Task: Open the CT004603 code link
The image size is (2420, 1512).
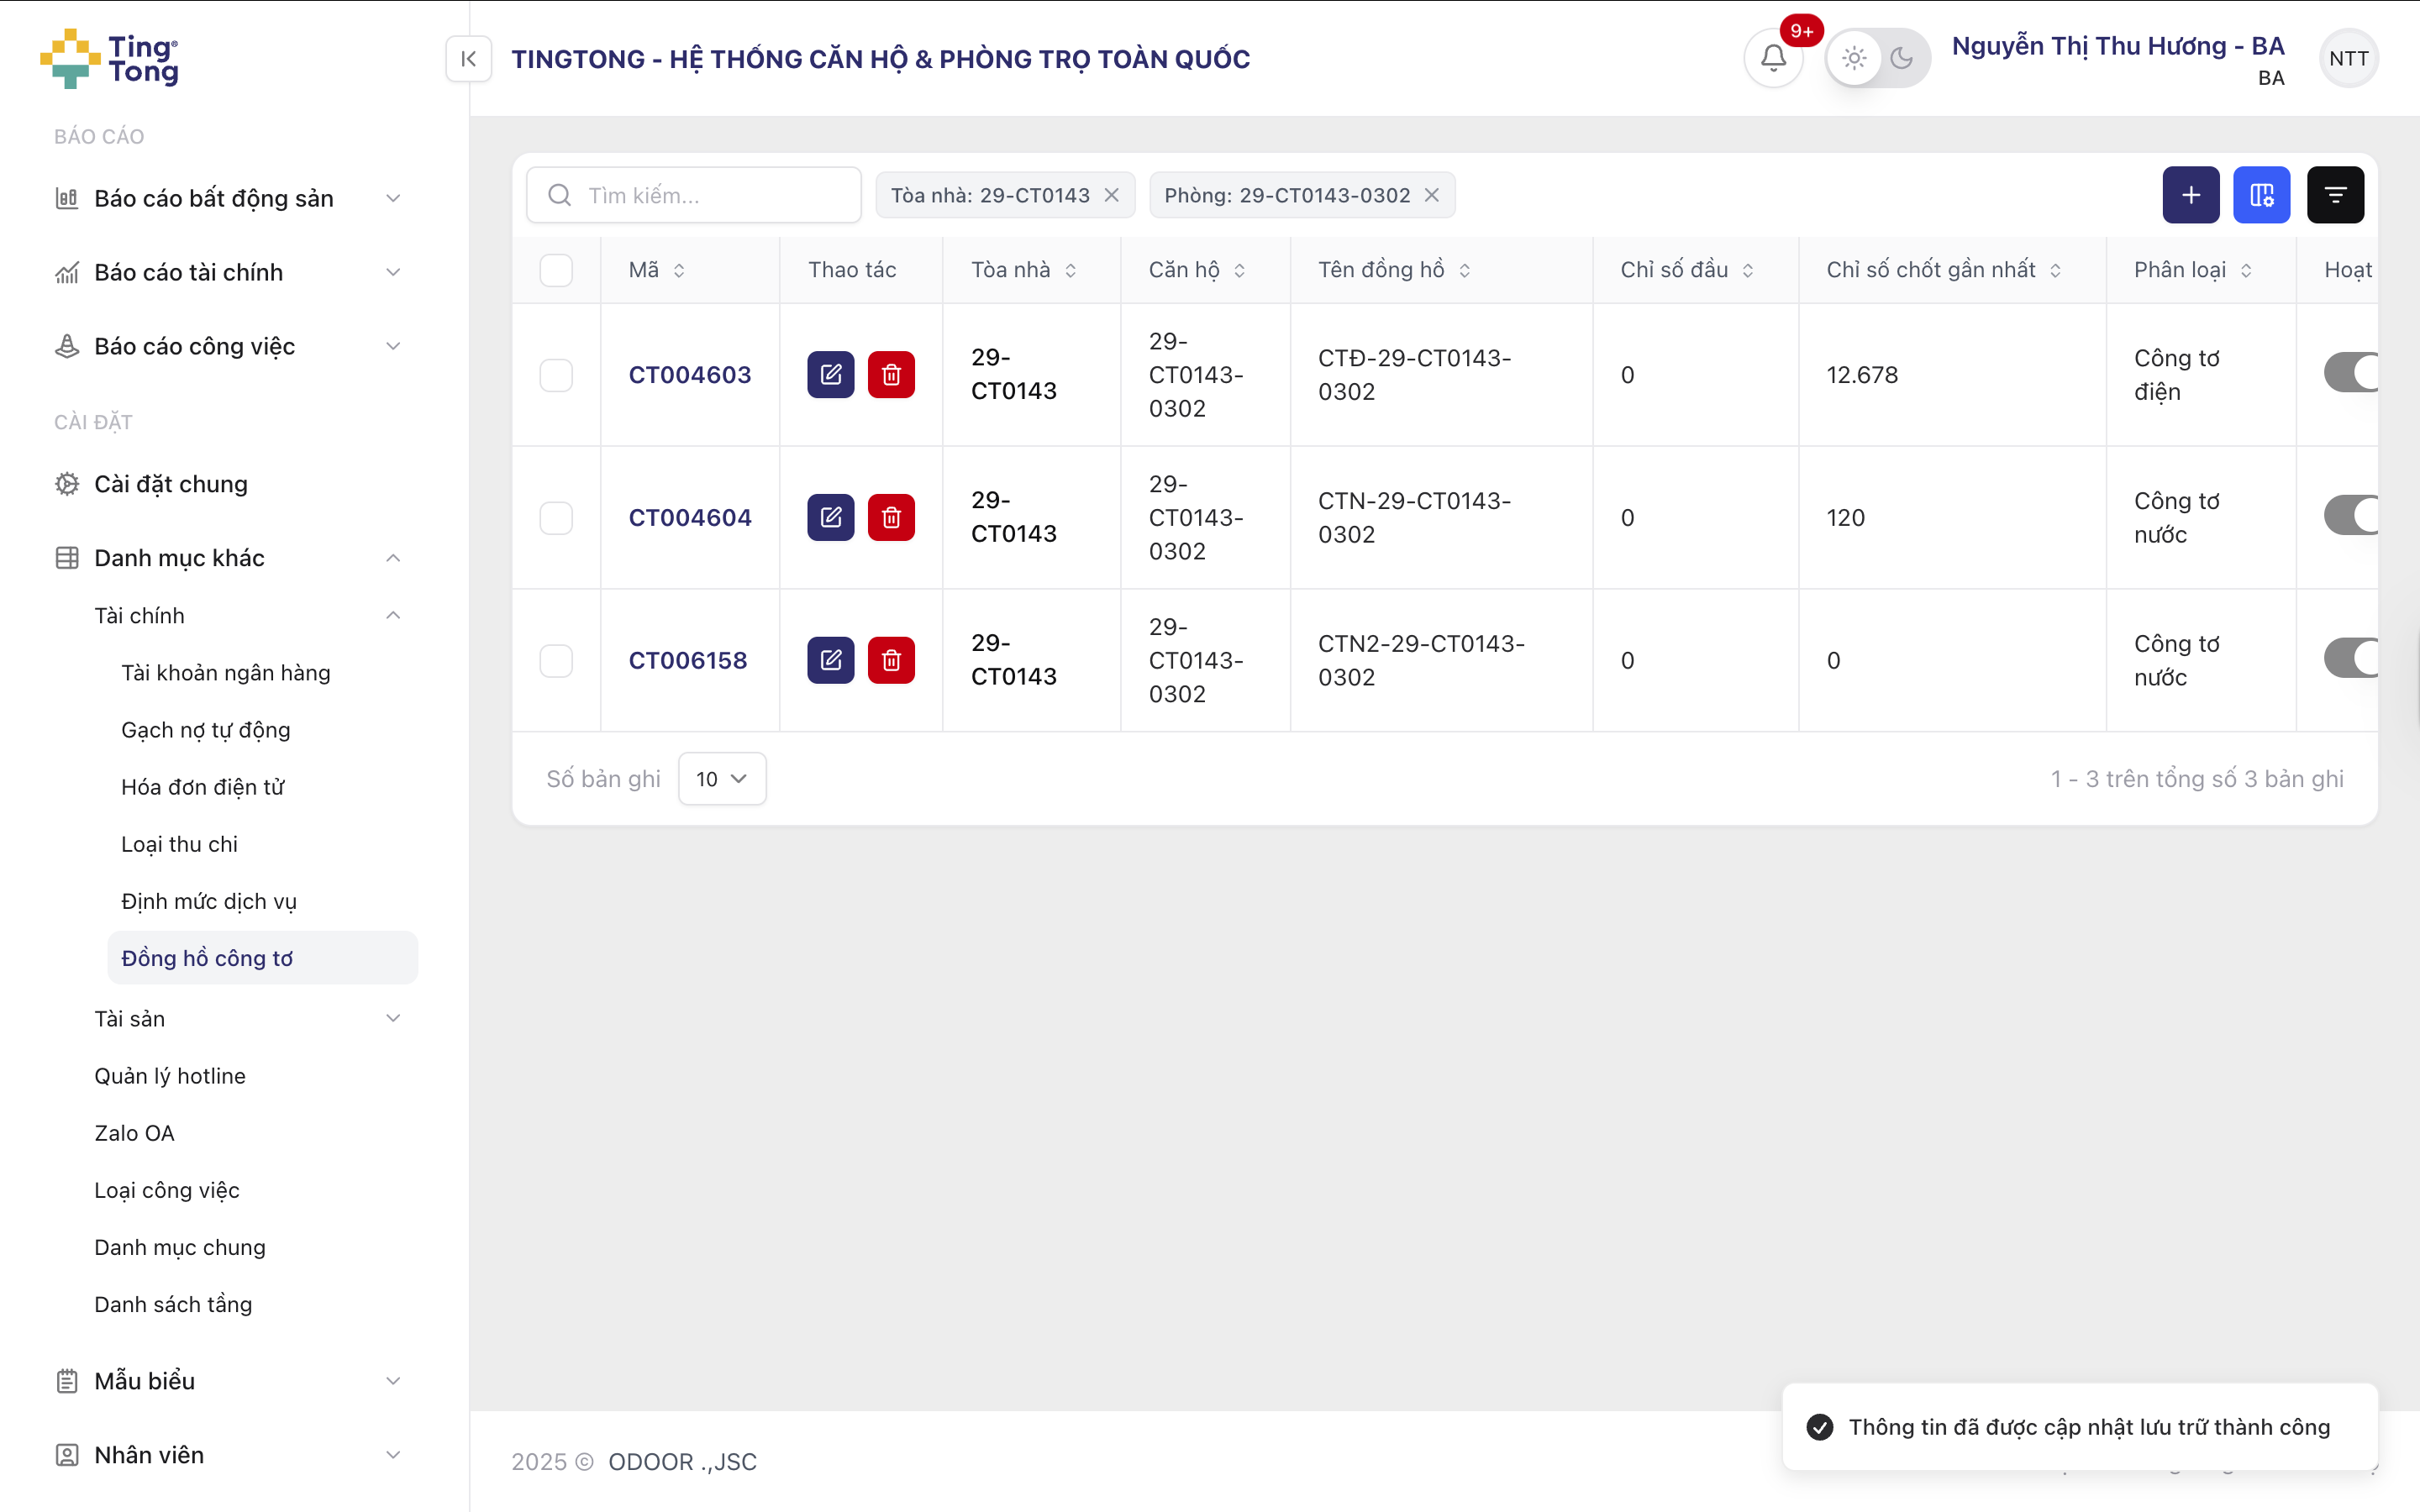Action: point(689,375)
